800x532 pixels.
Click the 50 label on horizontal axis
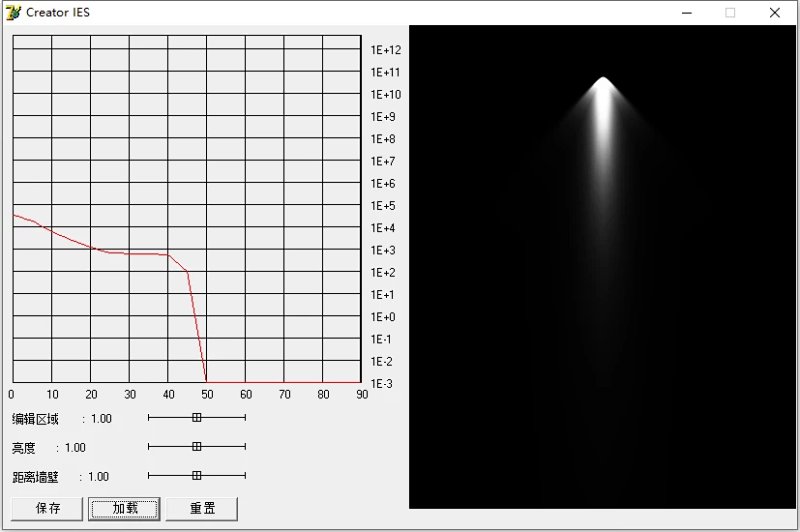tap(207, 394)
